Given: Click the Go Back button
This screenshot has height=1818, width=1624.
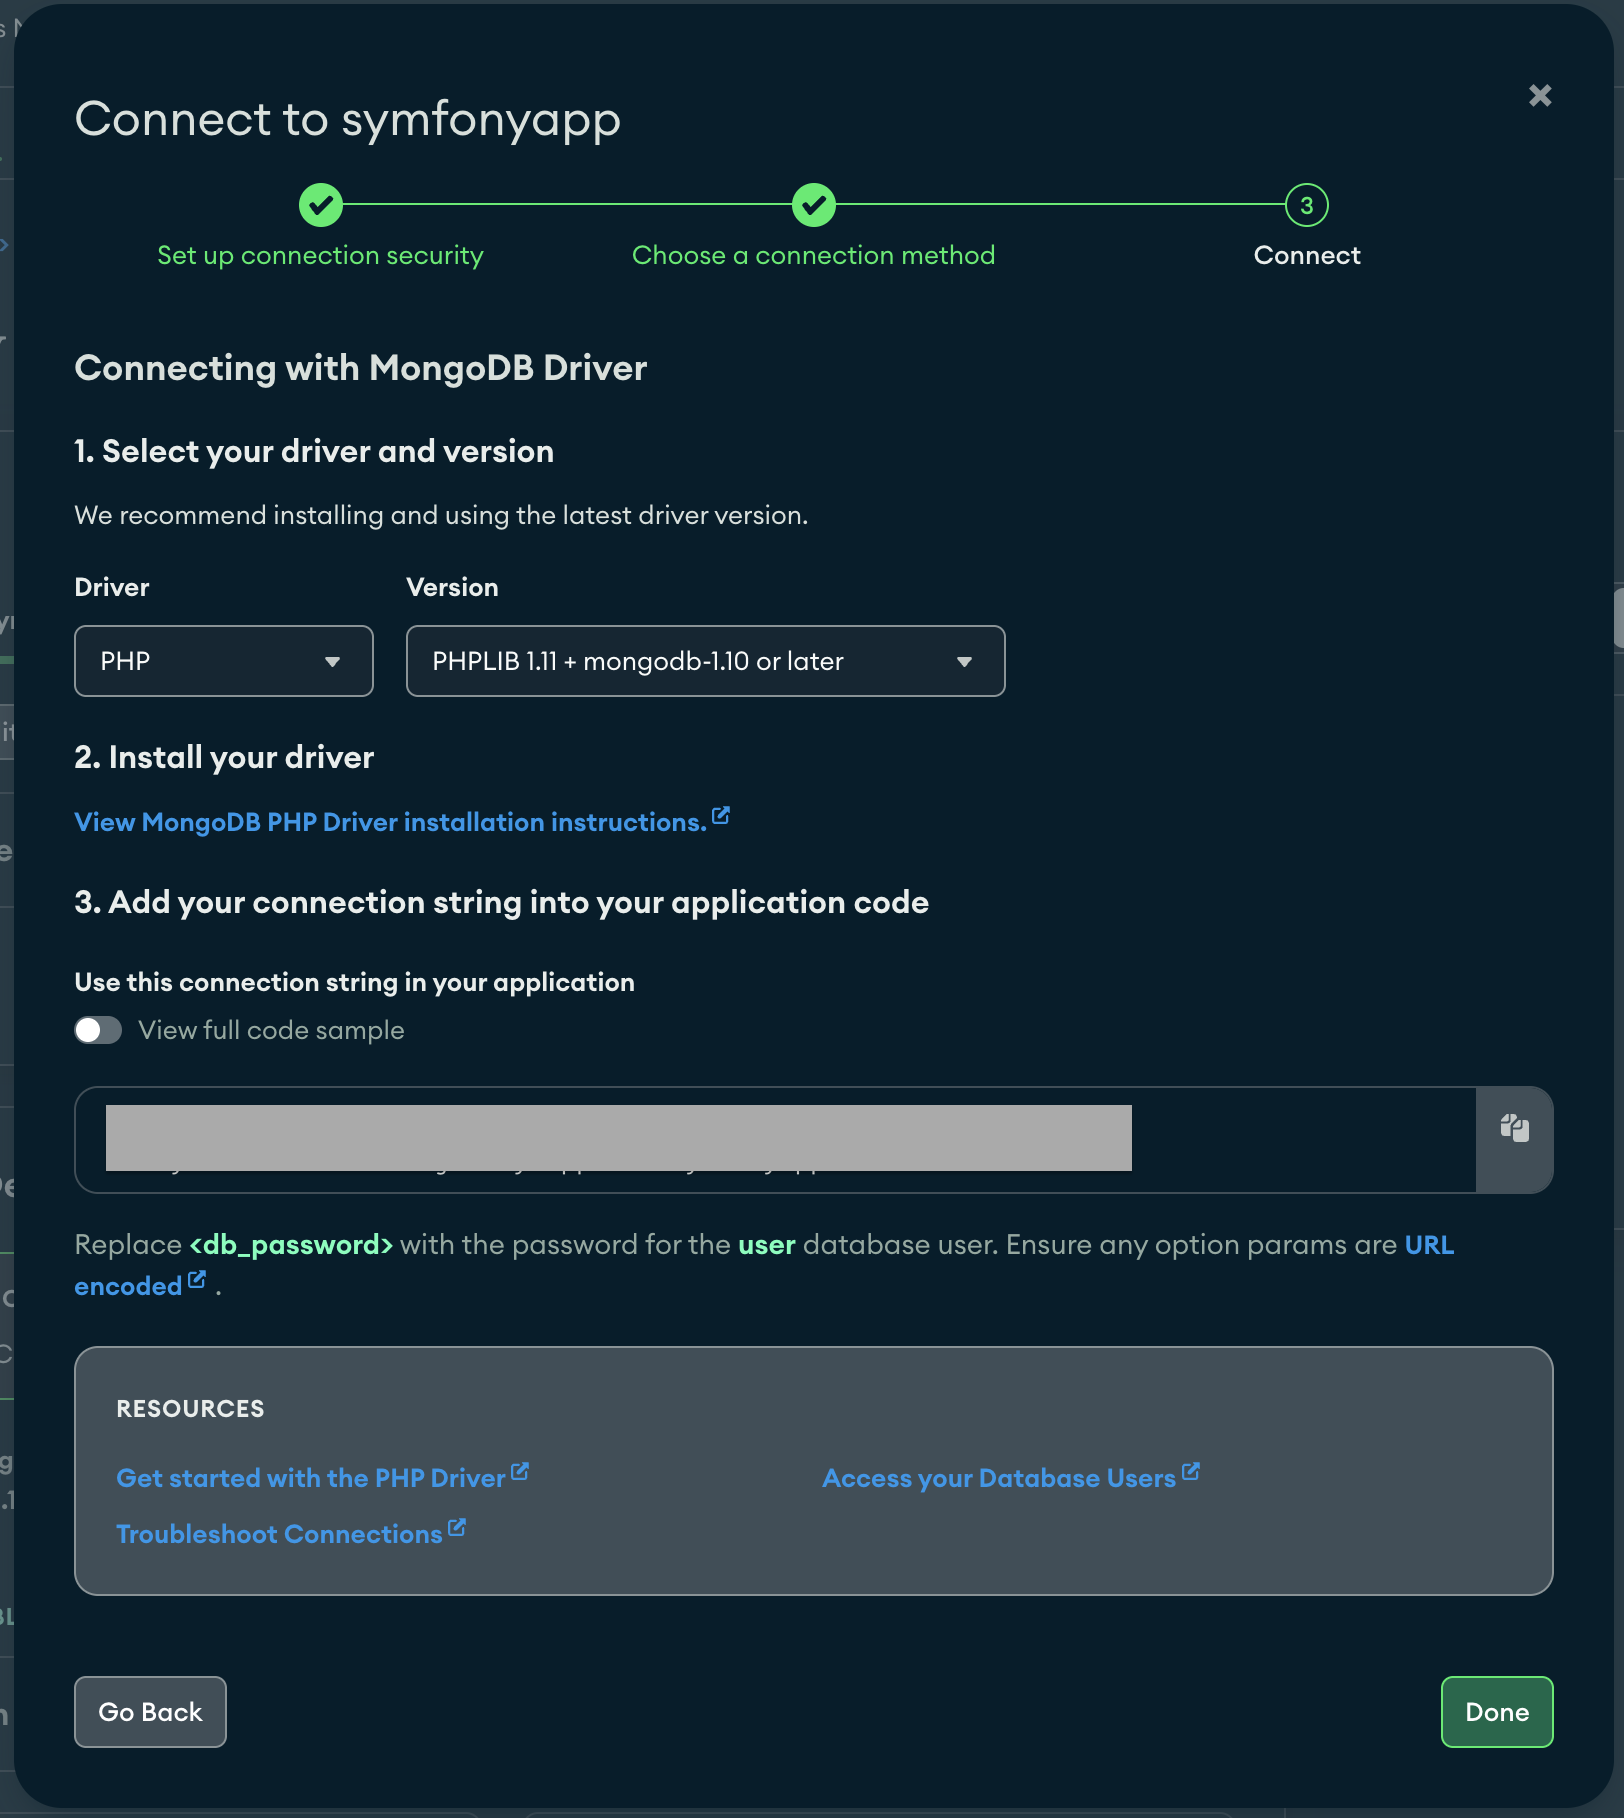Looking at the screenshot, I should (151, 1712).
